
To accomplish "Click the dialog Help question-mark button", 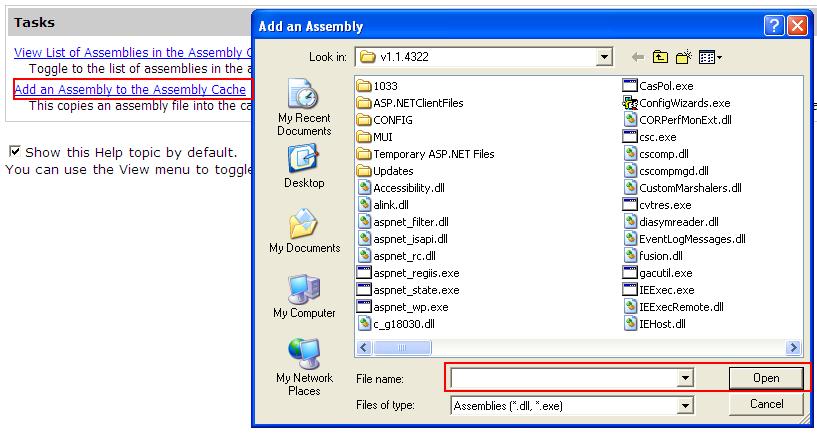I will [774, 26].
